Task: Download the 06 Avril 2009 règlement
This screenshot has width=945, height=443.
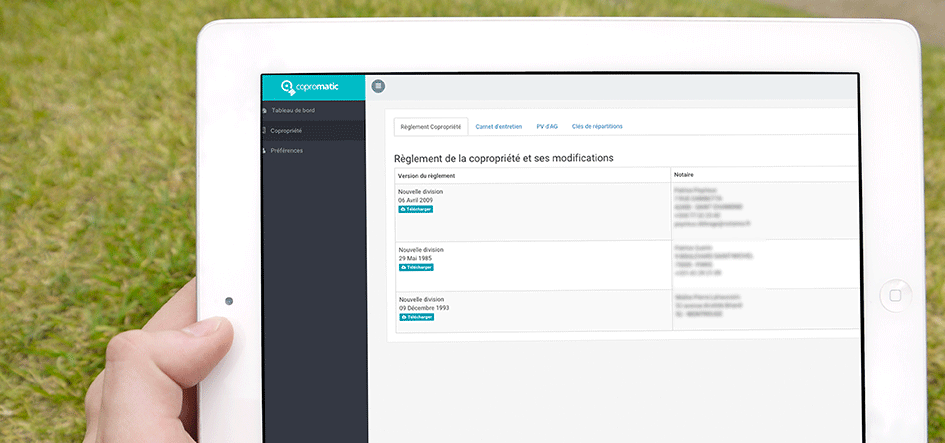Action: (416, 209)
